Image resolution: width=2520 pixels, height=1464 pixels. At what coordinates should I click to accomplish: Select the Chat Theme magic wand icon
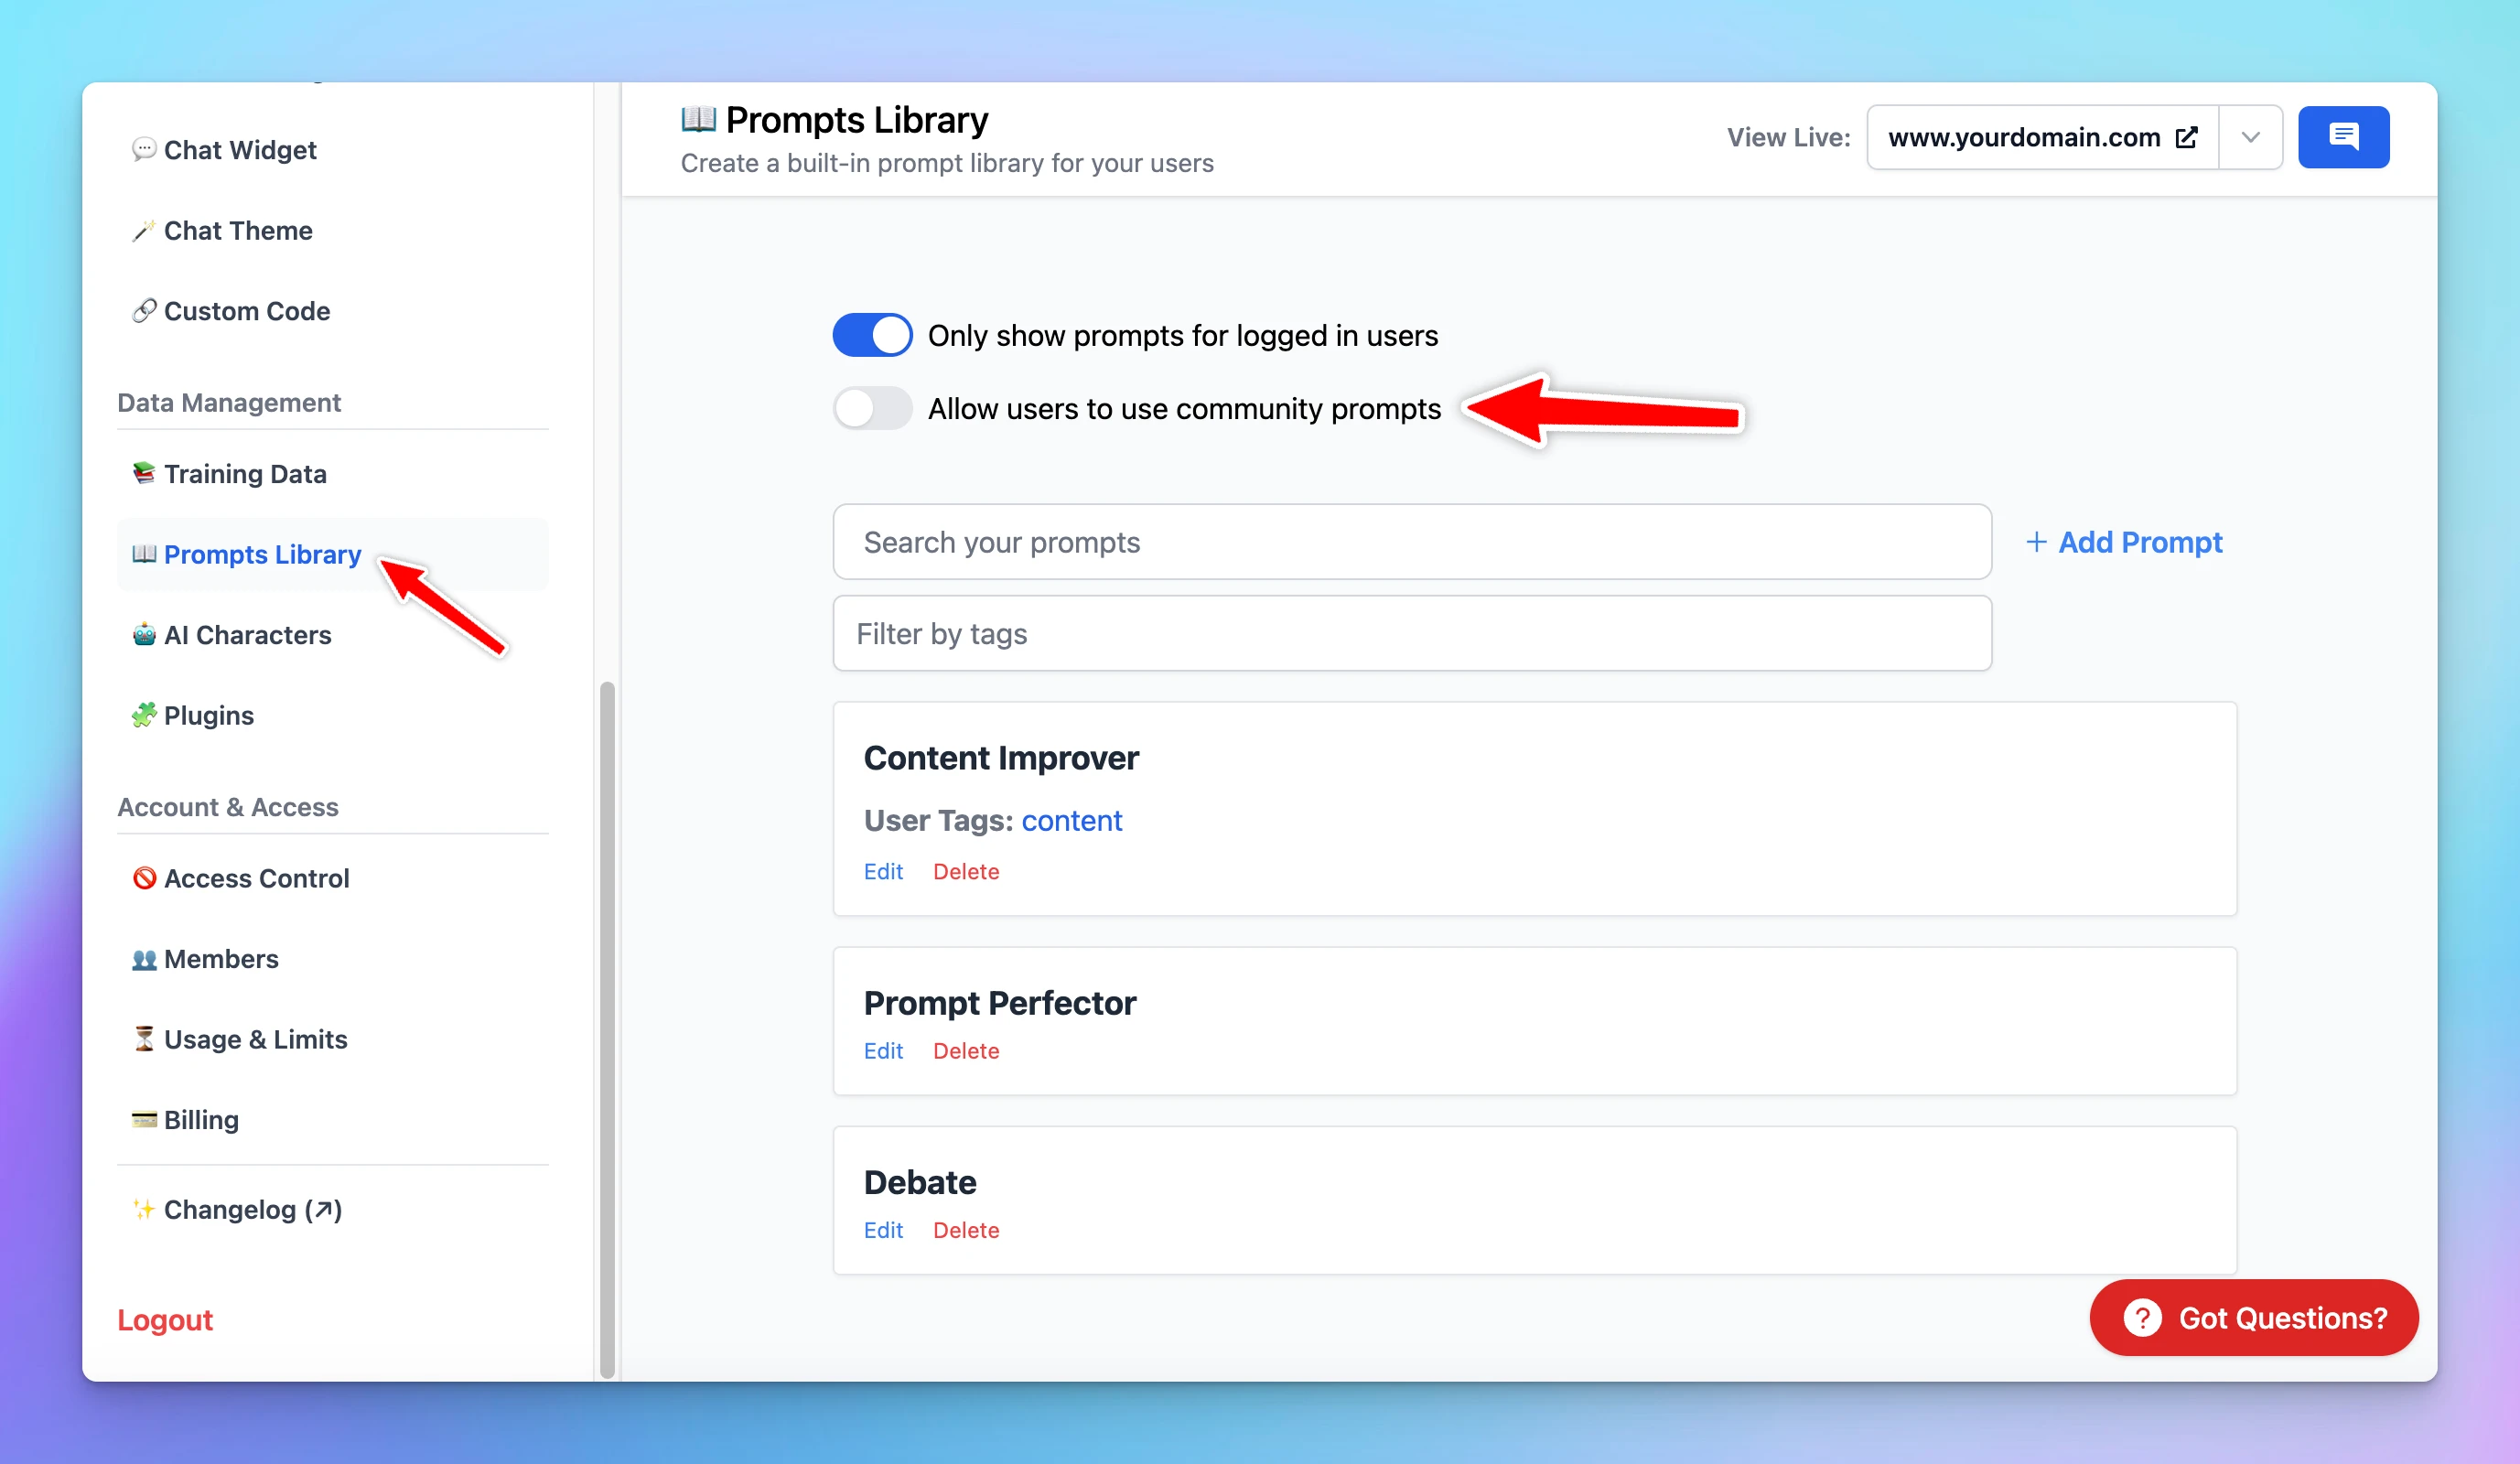[145, 230]
